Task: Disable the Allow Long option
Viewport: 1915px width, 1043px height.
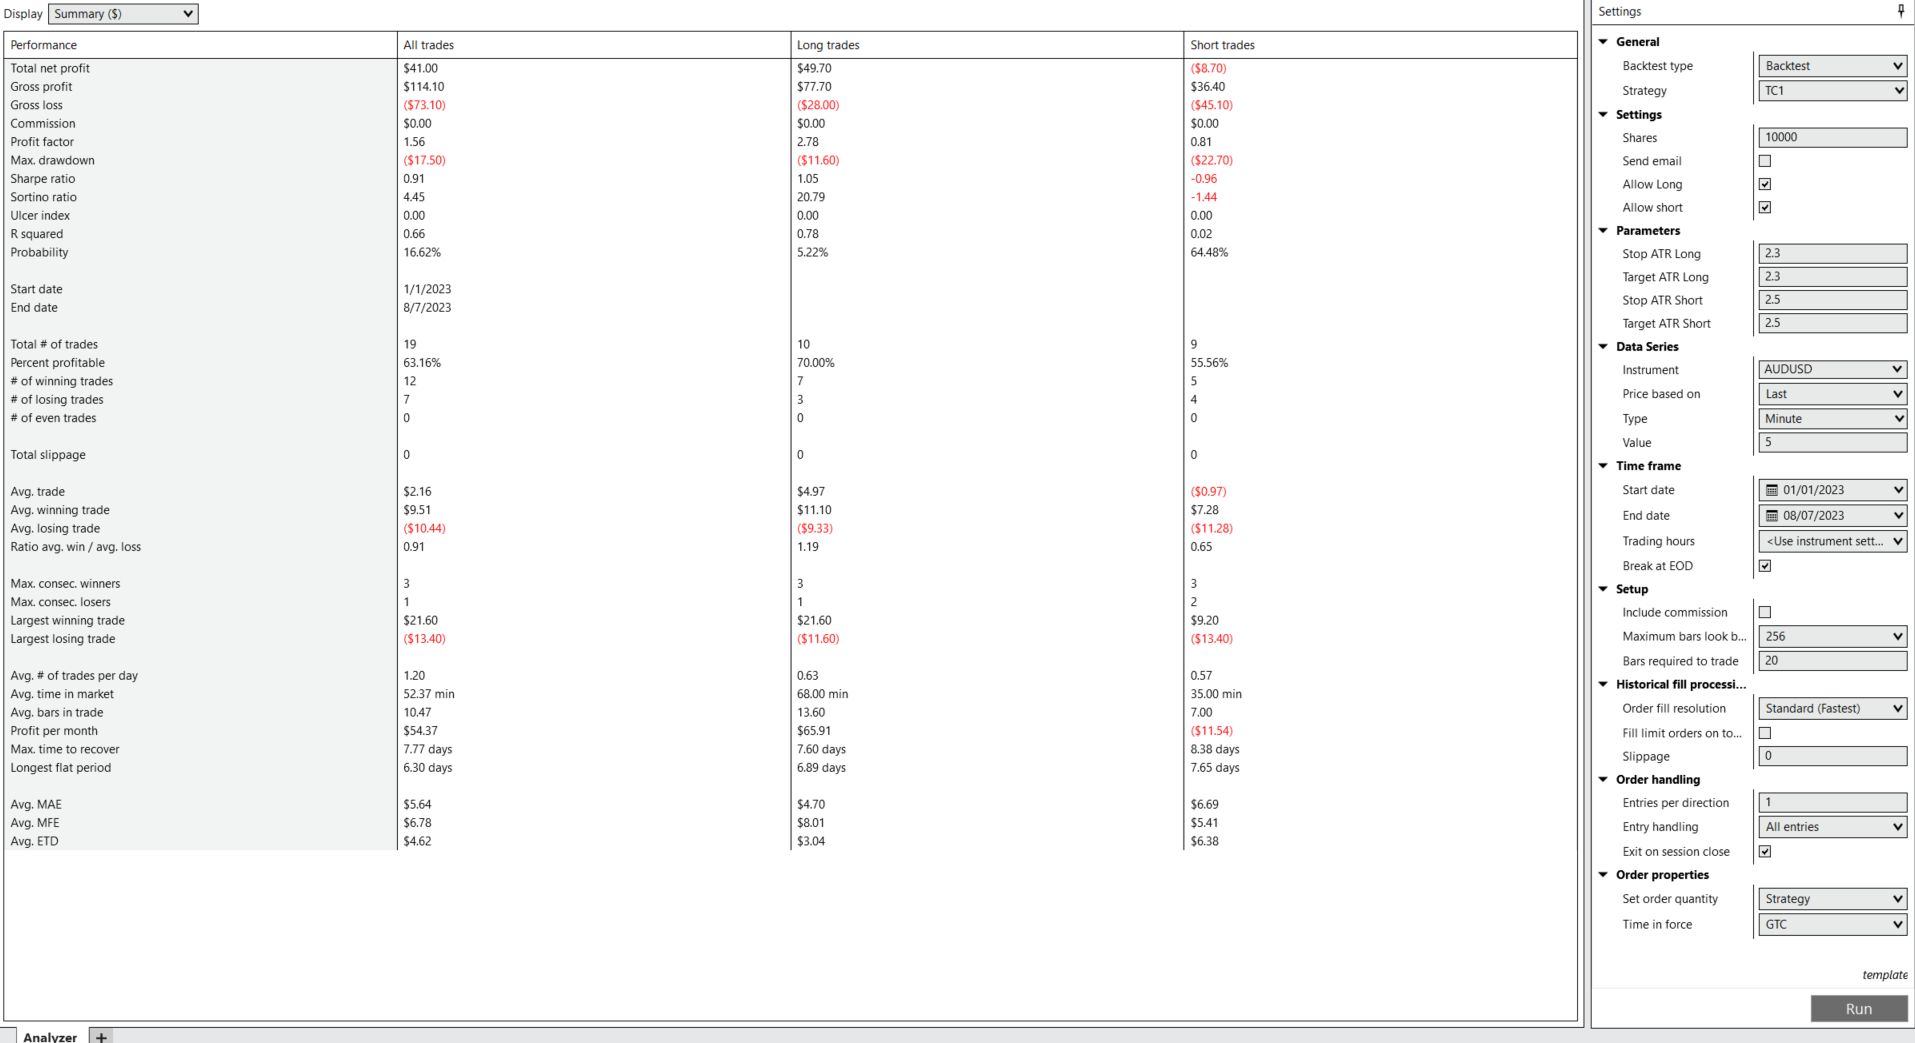Action: 1765,183
